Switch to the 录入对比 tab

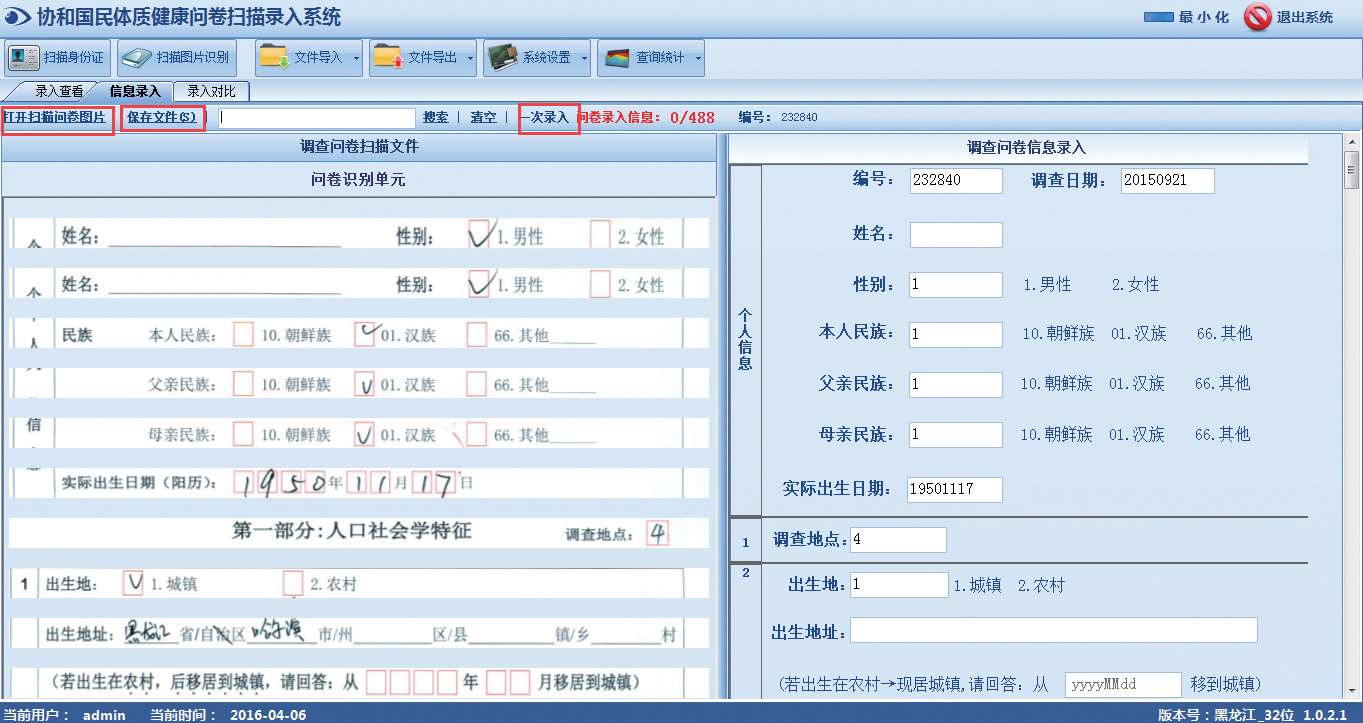click(211, 91)
